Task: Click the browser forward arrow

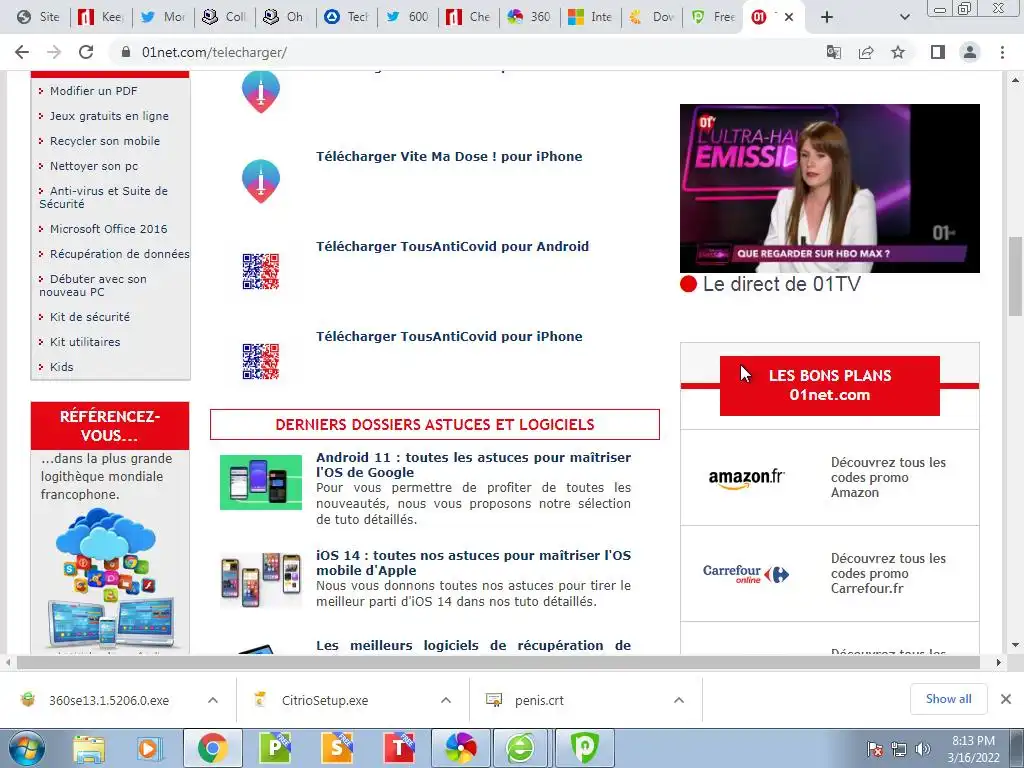Action: pyautogui.click(x=54, y=52)
